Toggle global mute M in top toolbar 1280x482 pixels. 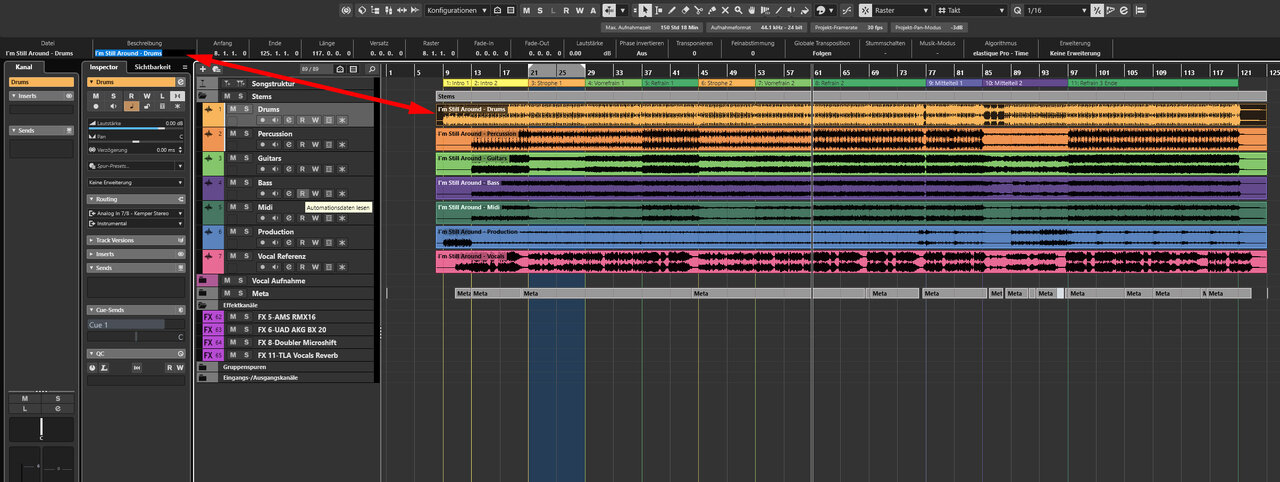526,10
